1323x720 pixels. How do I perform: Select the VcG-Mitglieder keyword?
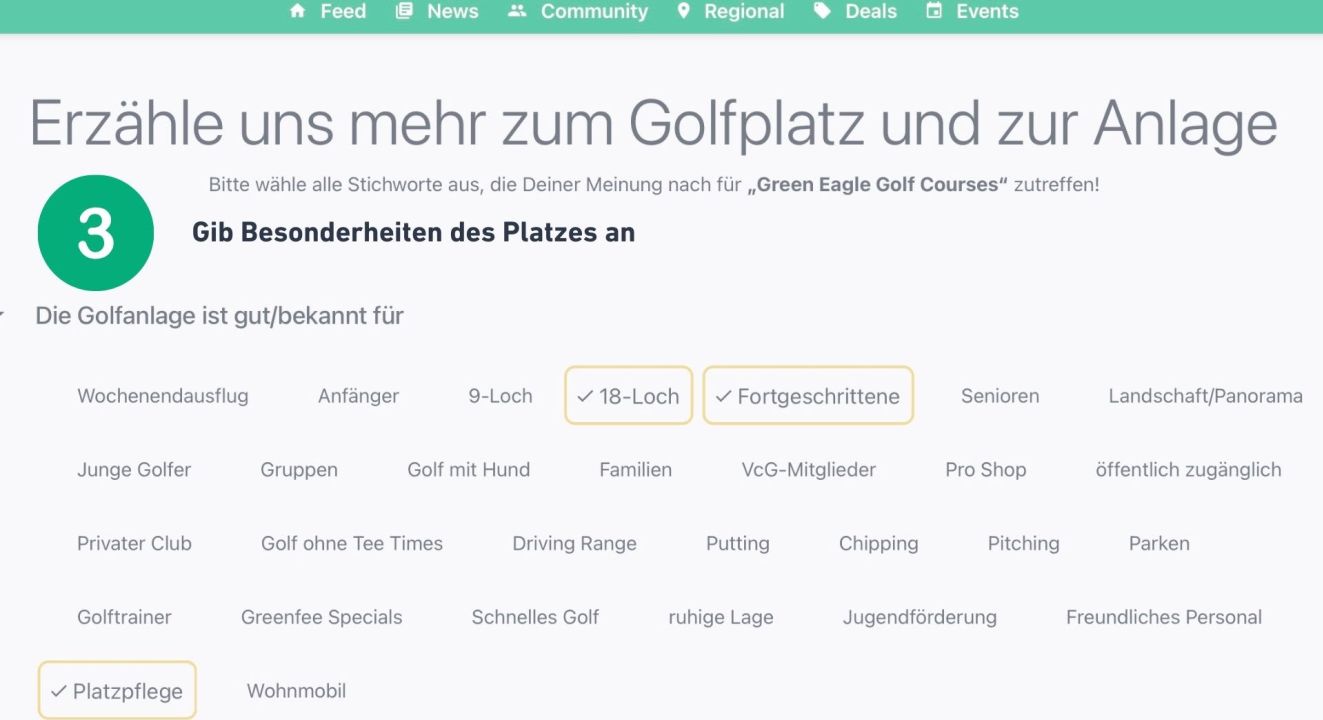(x=809, y=470)
